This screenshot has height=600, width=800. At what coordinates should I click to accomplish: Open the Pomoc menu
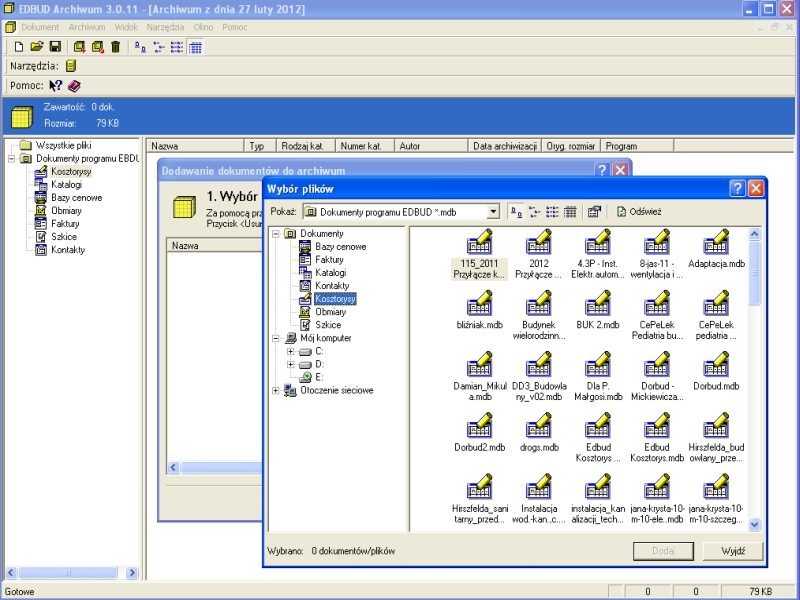(235, 27)
